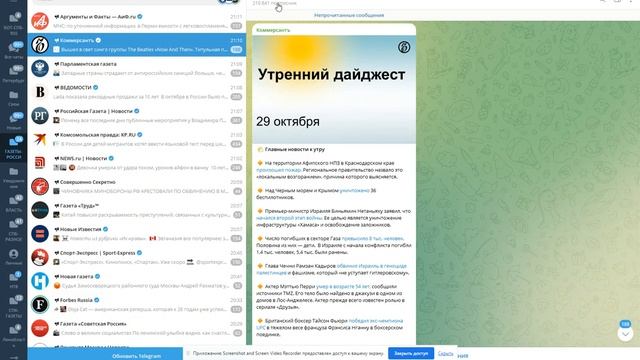Image resolution: width=640 pixels, height=360 pixels.
Task: Open the «Все чаты» folder in sidebar
Action: pos(13,51)
